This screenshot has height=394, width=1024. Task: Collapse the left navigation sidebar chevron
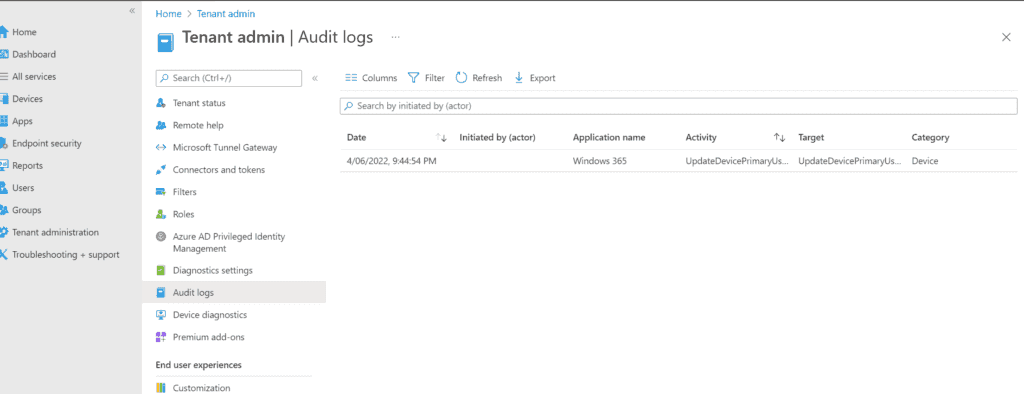pos(132,11)
